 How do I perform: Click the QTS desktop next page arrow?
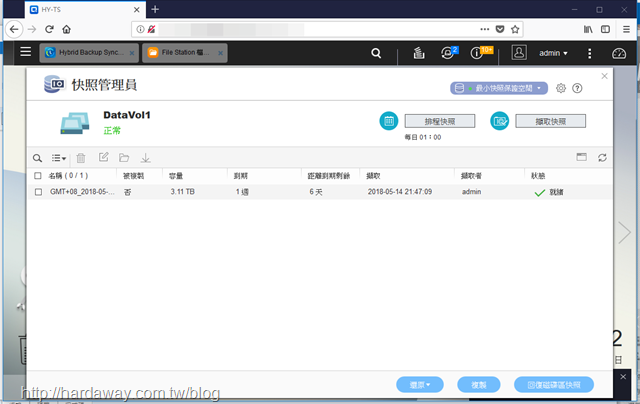click(624, 233)
